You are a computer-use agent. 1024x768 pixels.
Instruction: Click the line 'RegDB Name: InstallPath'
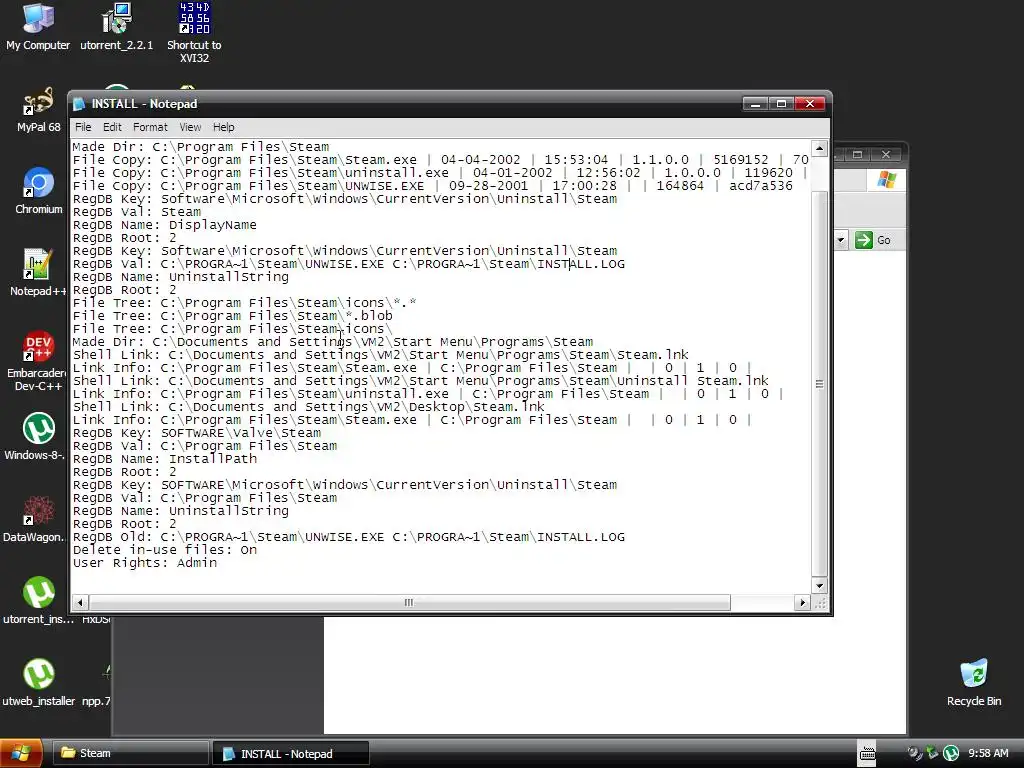(x=165, y=458)
